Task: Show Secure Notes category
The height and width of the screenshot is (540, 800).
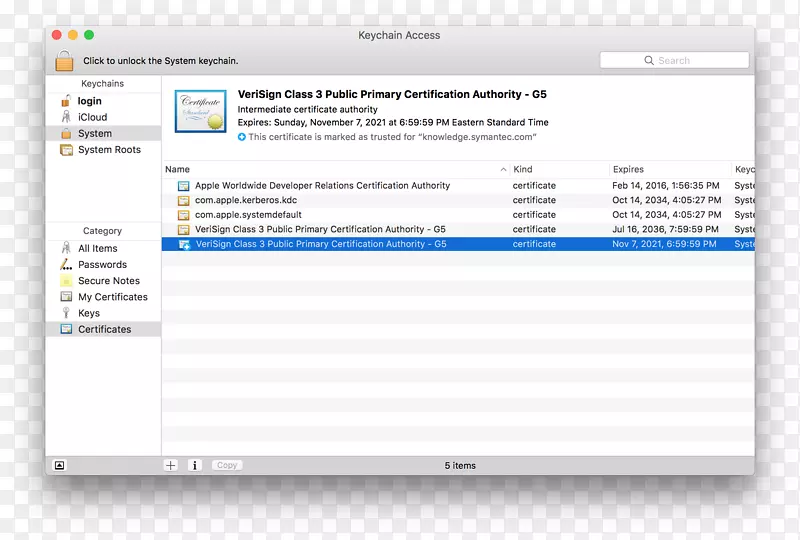Action: coord(108,281)
